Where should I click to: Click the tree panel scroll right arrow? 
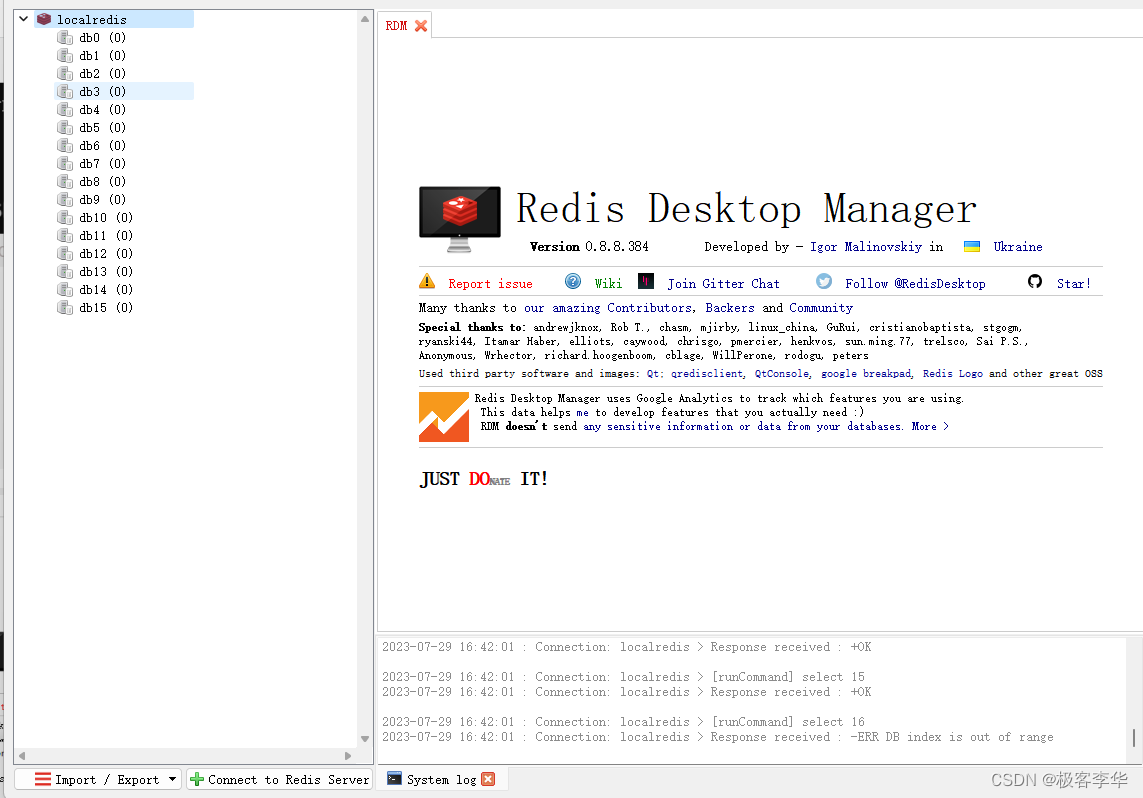click(348, 756)
